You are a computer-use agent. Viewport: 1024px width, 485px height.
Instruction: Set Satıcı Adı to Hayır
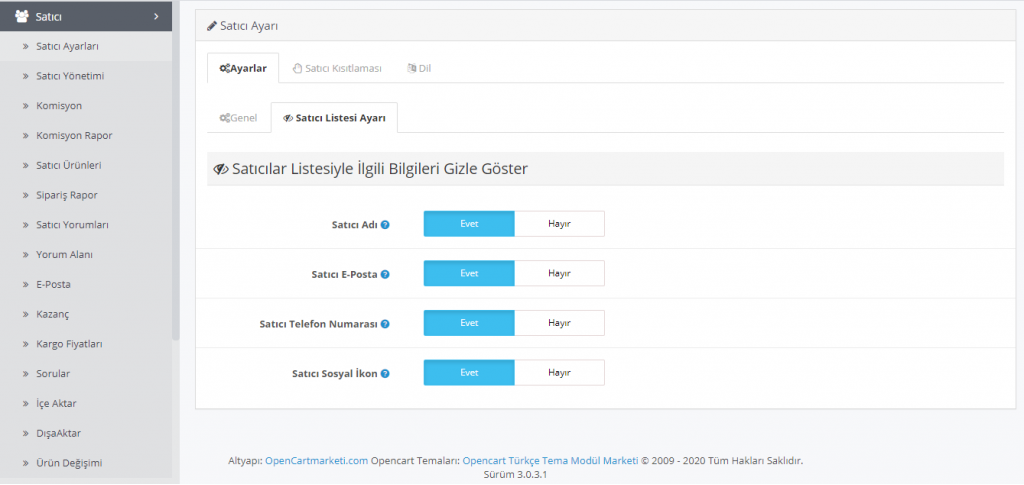(559, 224)
